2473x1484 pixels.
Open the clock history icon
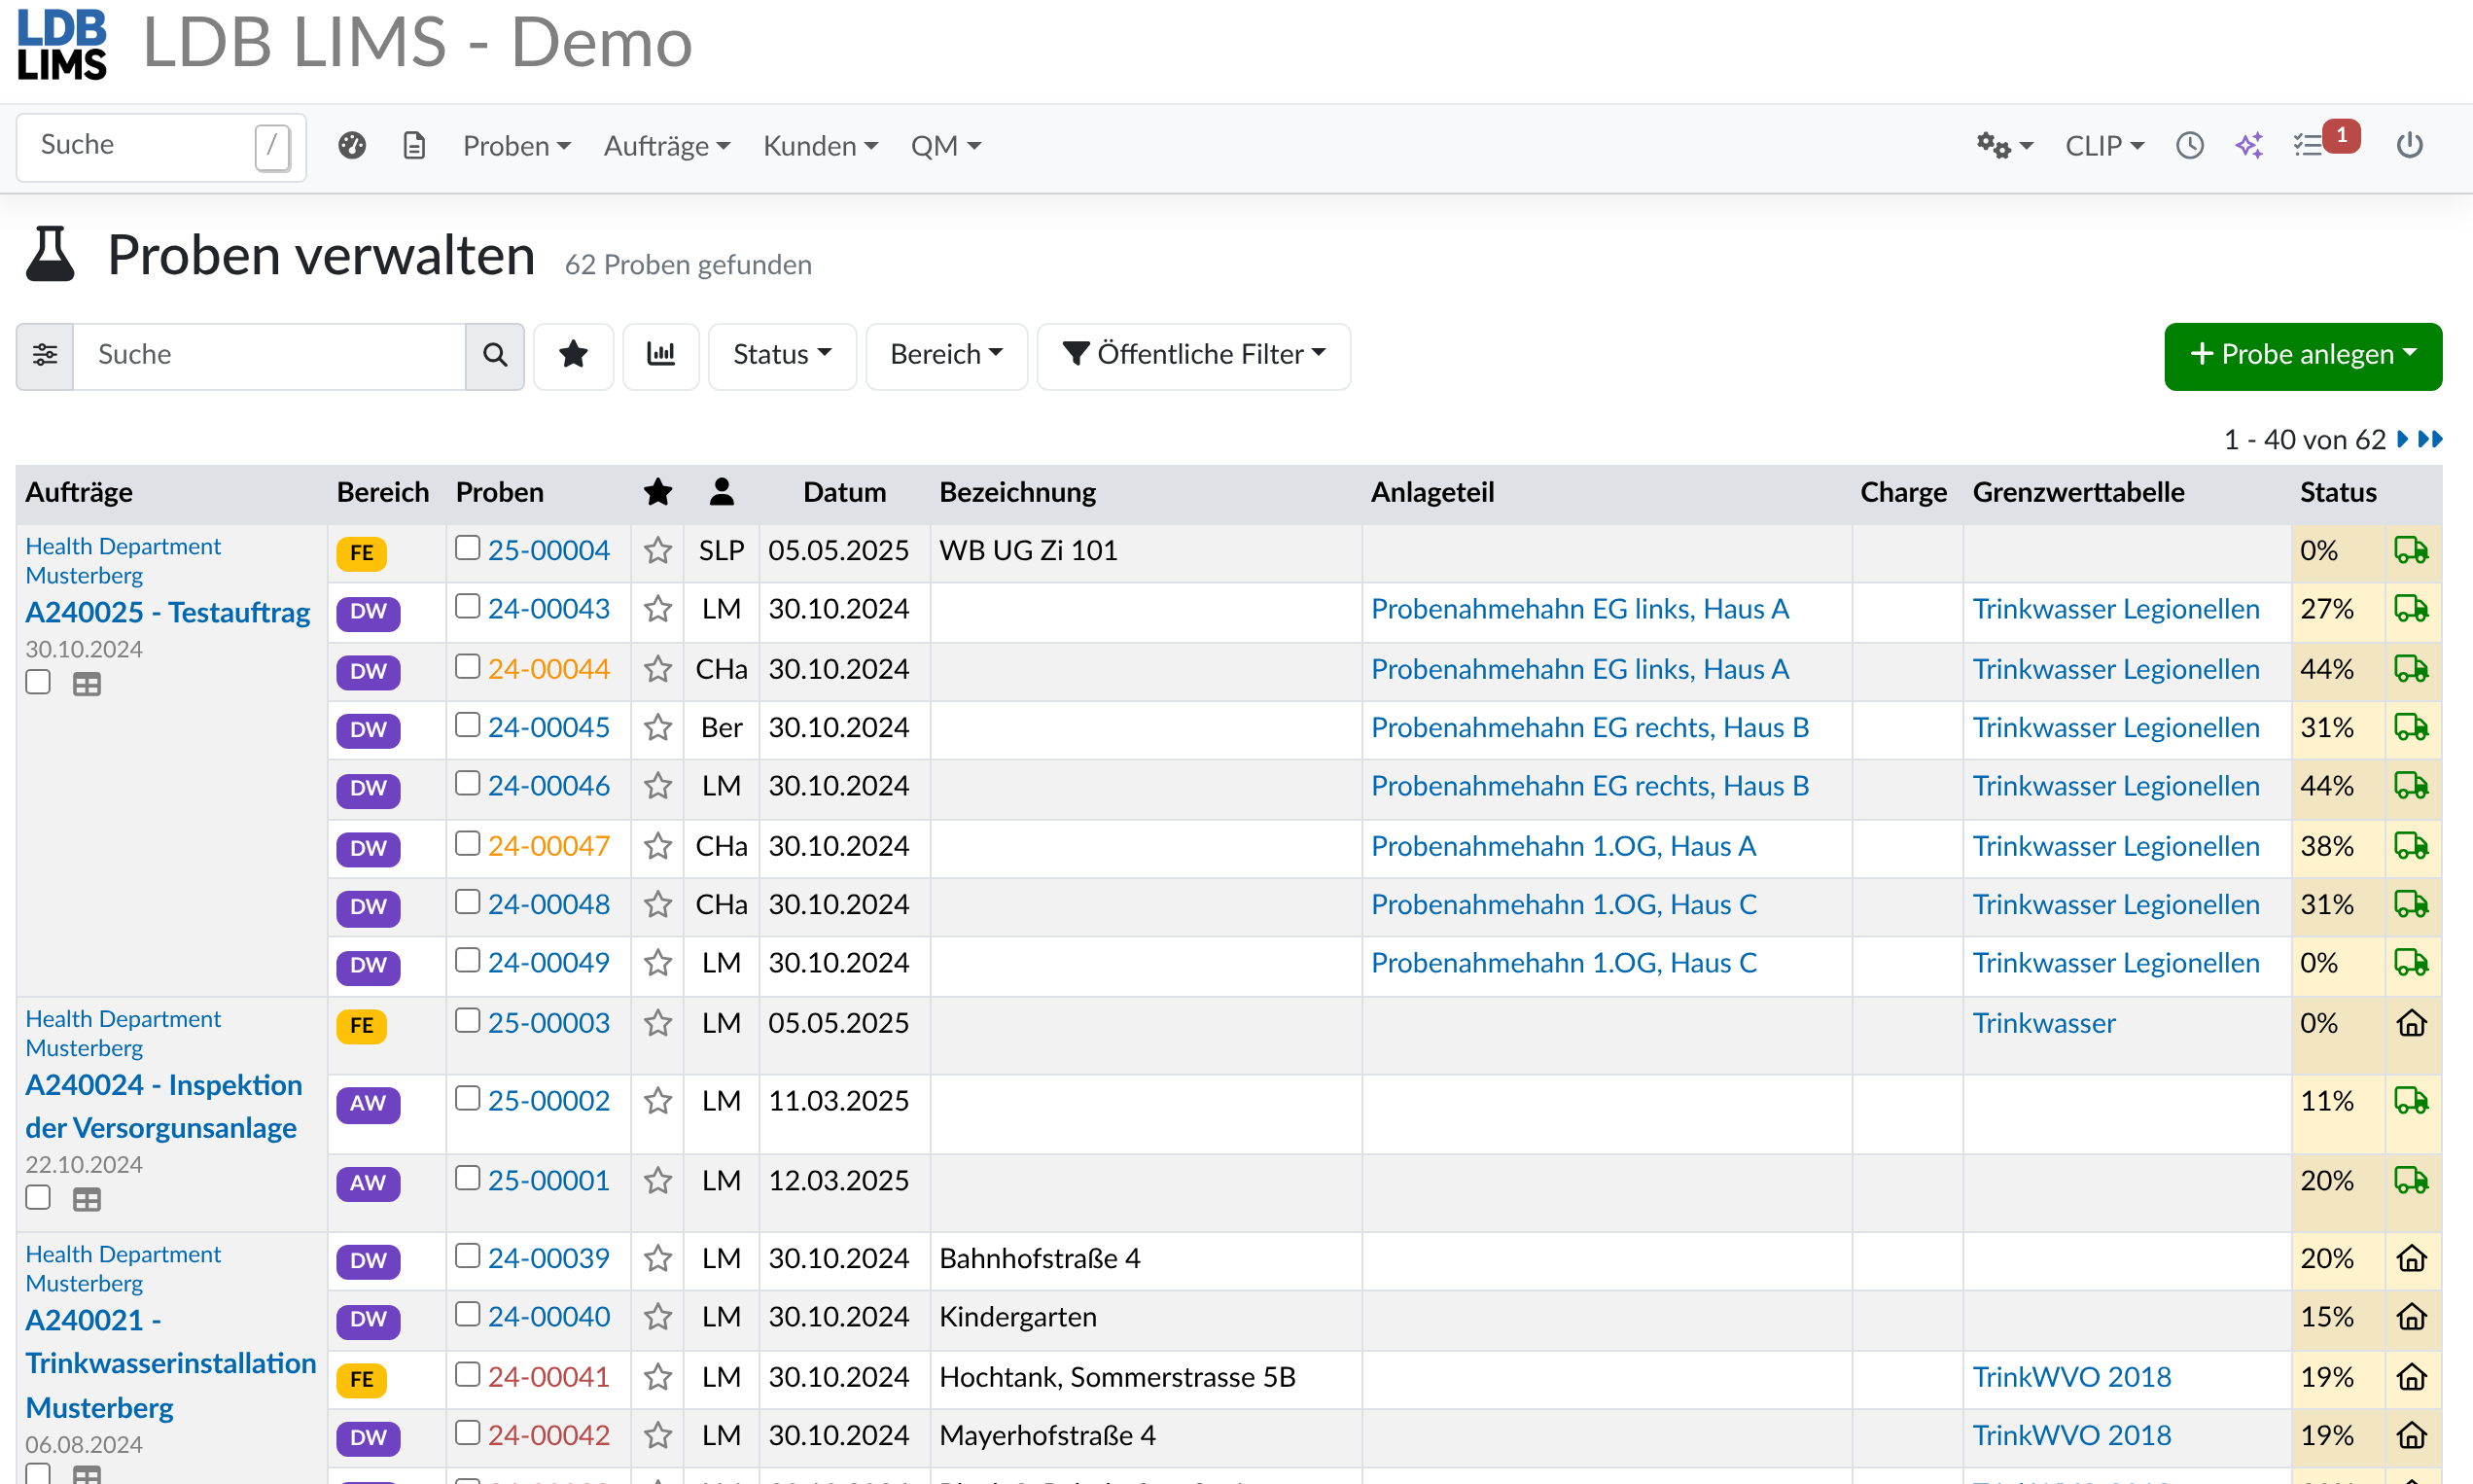coord(2190,146)
